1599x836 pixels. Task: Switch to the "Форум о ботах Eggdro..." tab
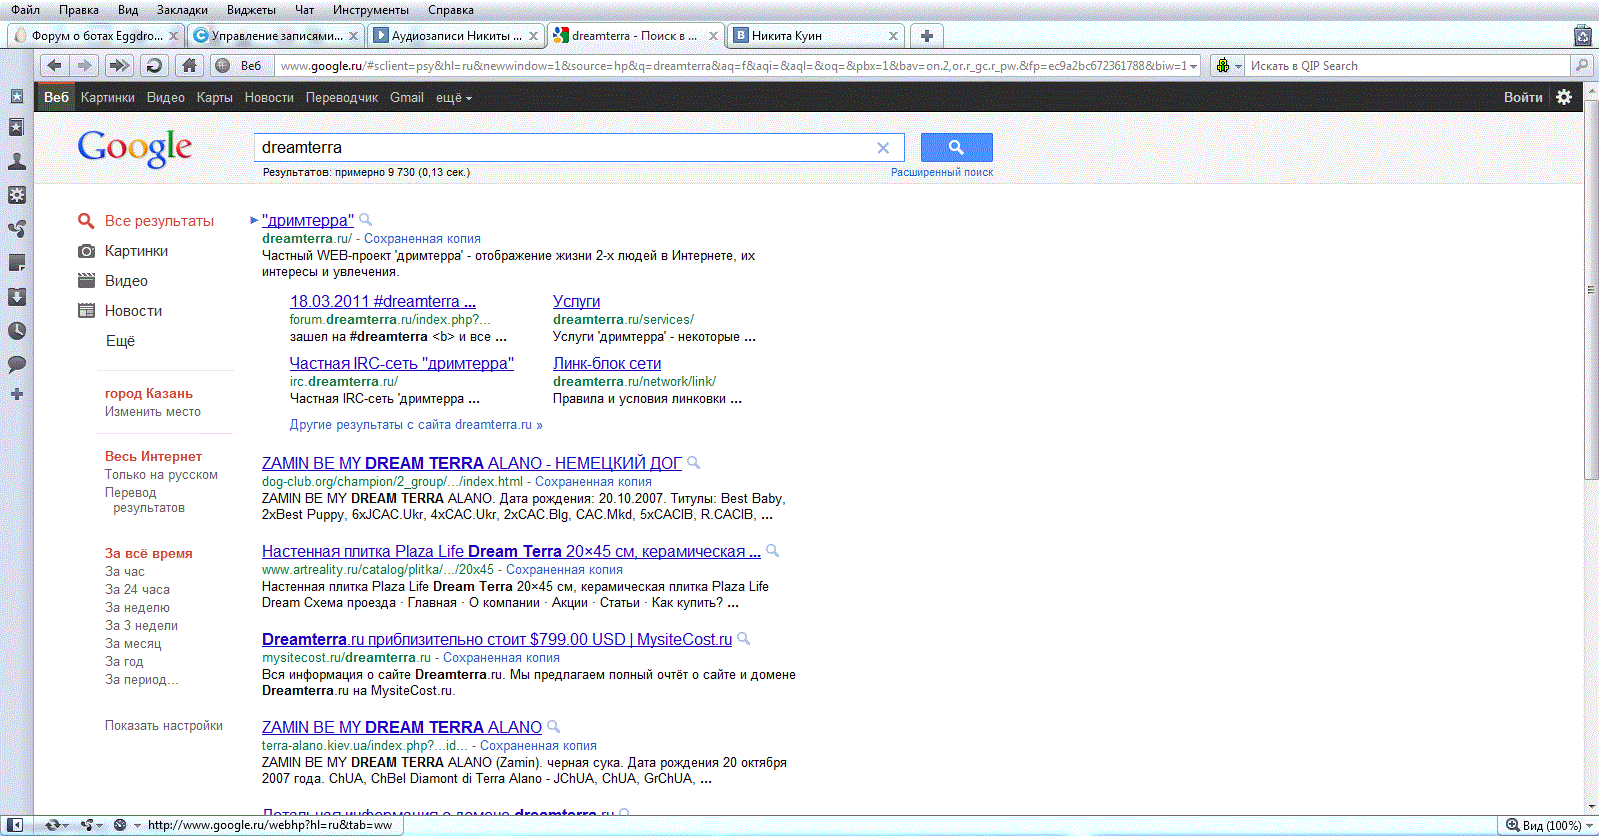coord(96,36)
